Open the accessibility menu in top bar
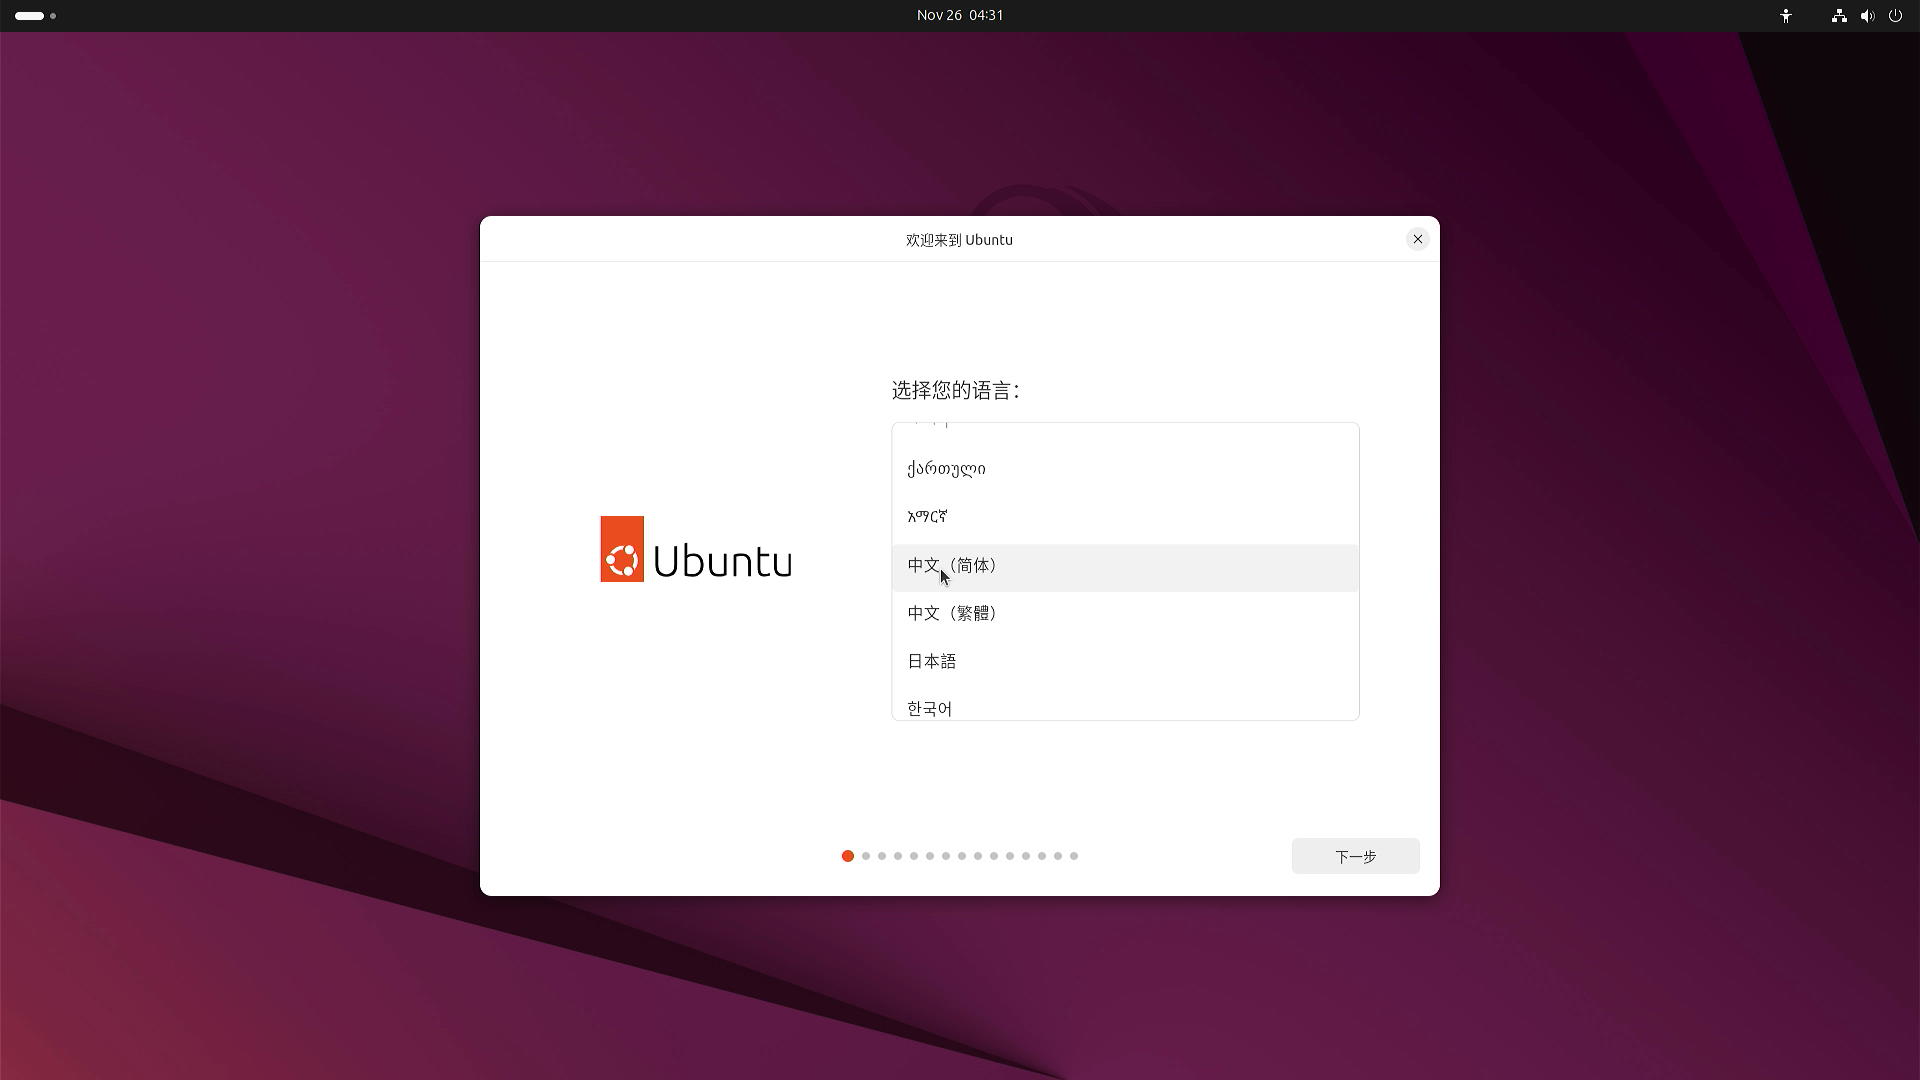The image size is (1920, 1080). click(1786, 16)
